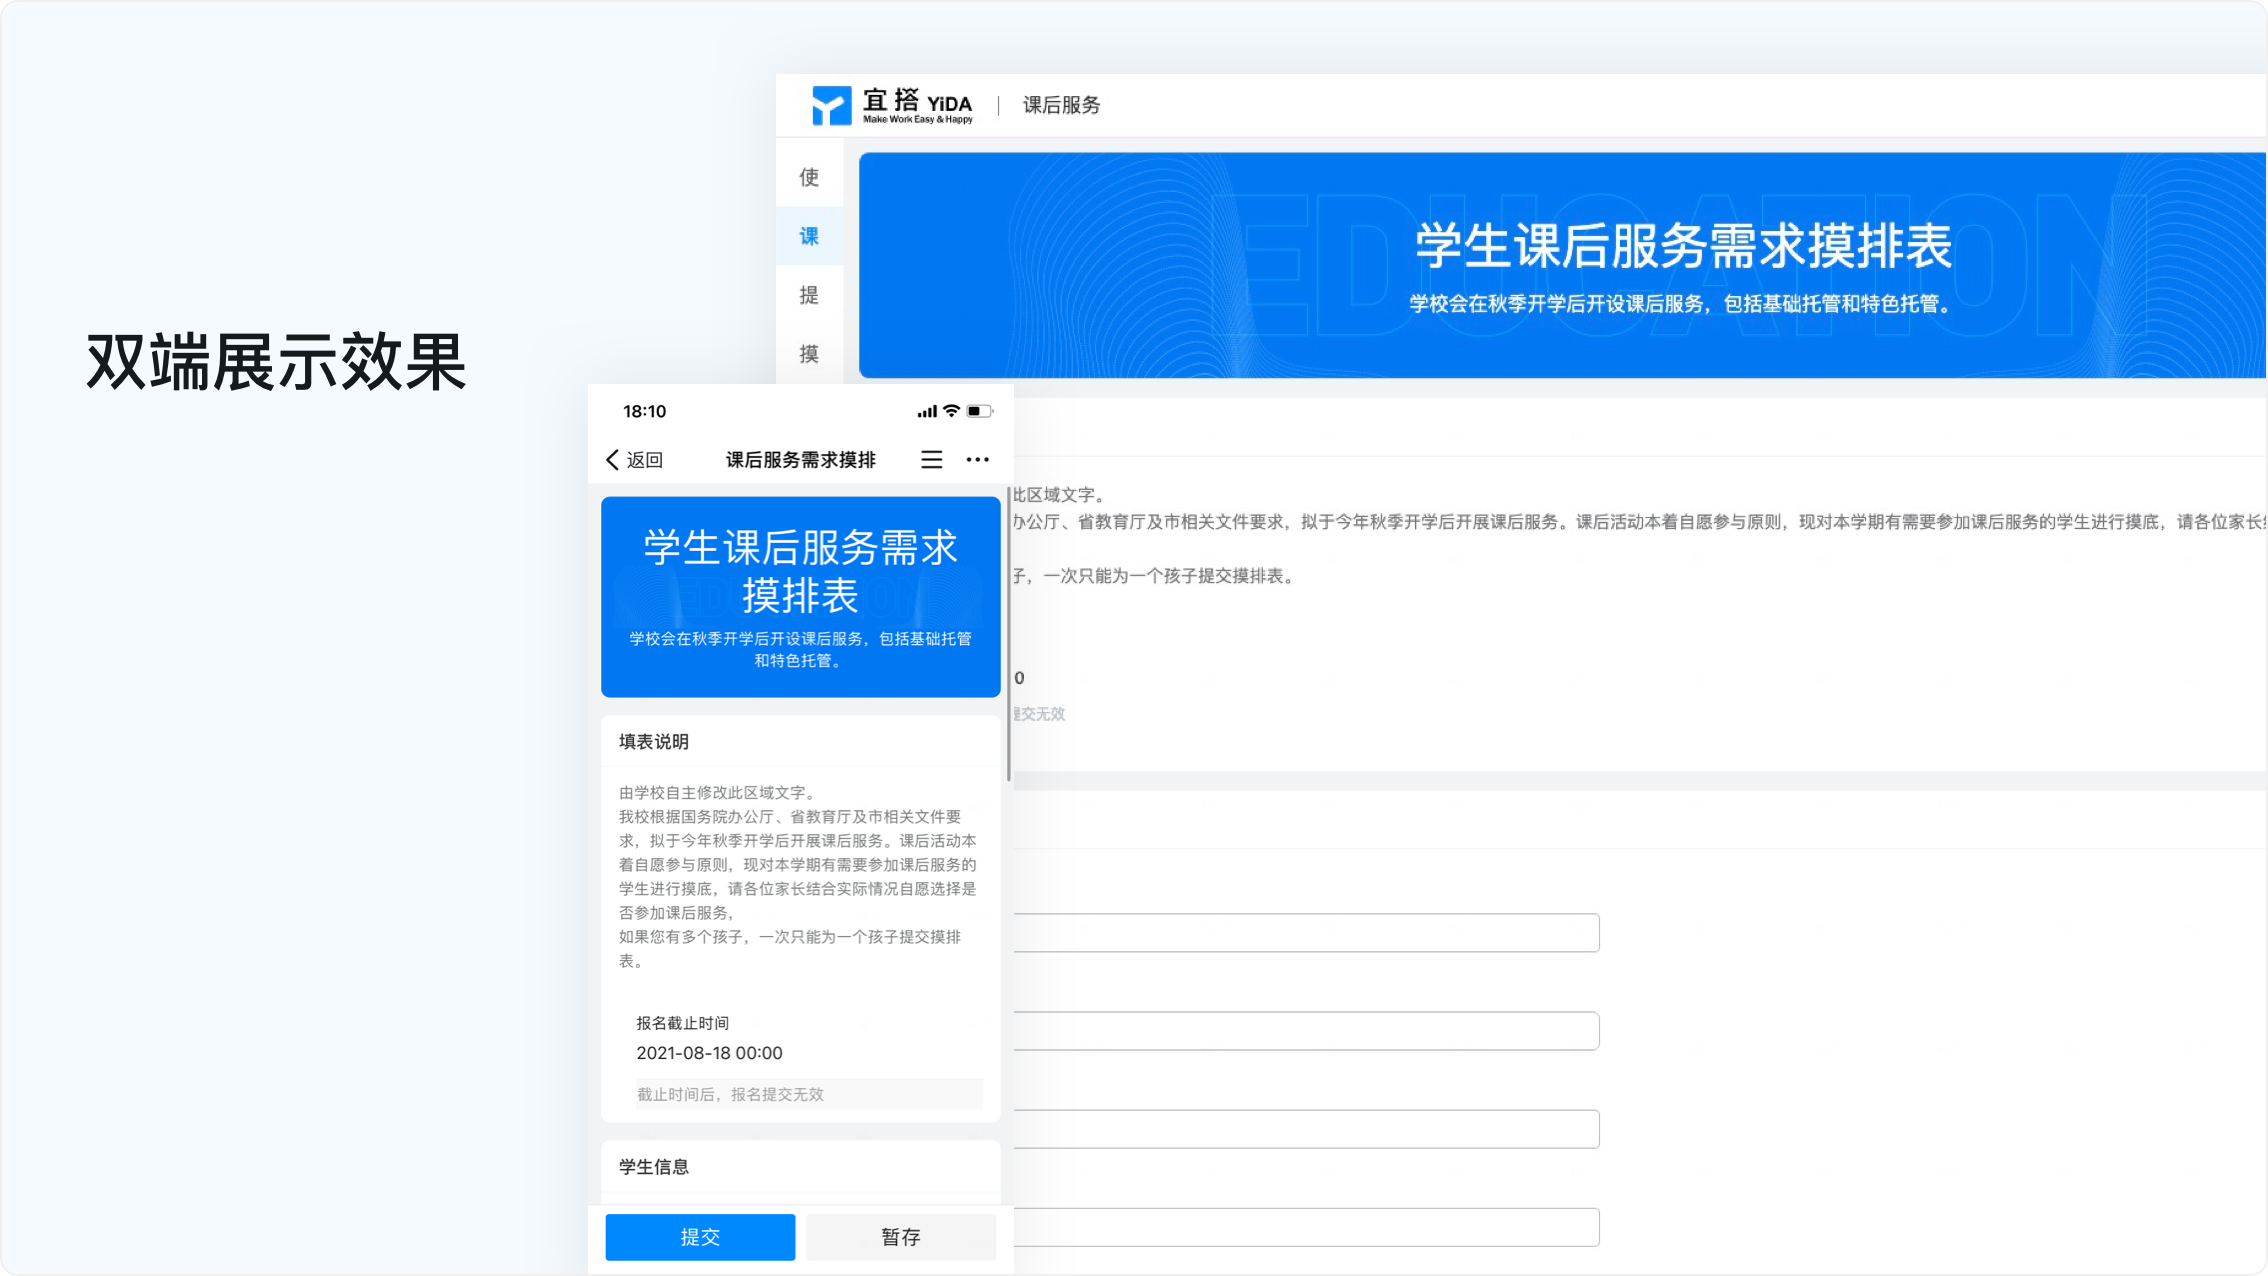Screen dimensions: 2268x1276
Task: Select the 使 sidebar menu item
Action: click(809, 178)
